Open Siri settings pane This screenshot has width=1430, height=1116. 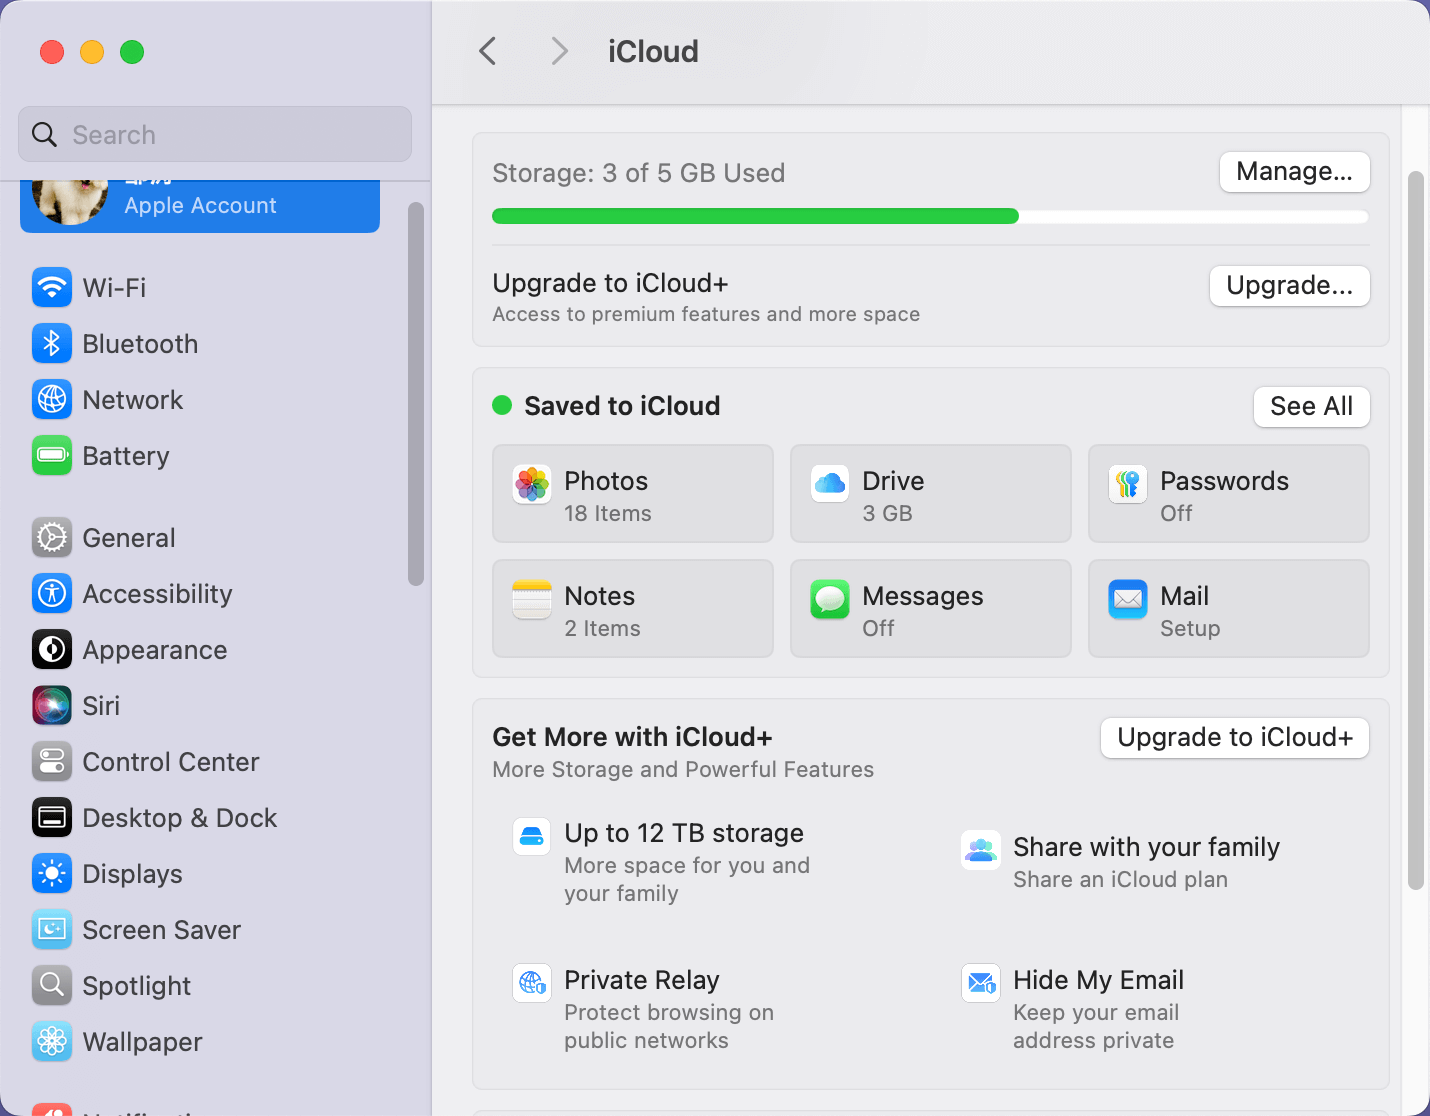tap(101, 706)
